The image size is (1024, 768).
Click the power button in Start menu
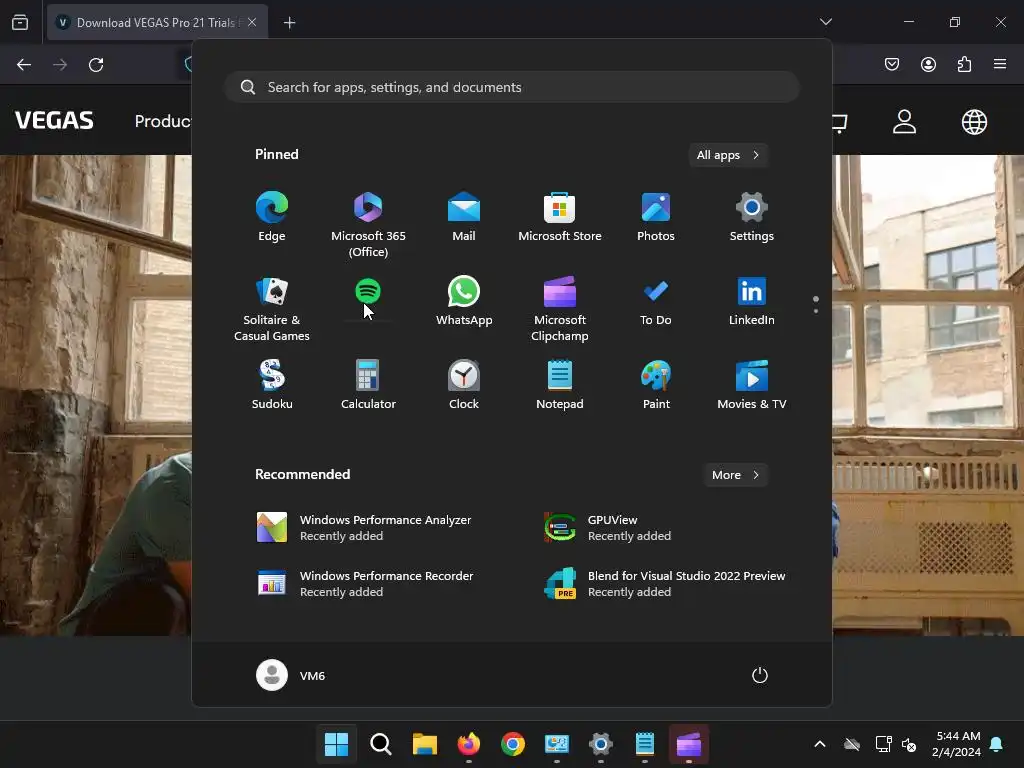[x=760, y=675]
